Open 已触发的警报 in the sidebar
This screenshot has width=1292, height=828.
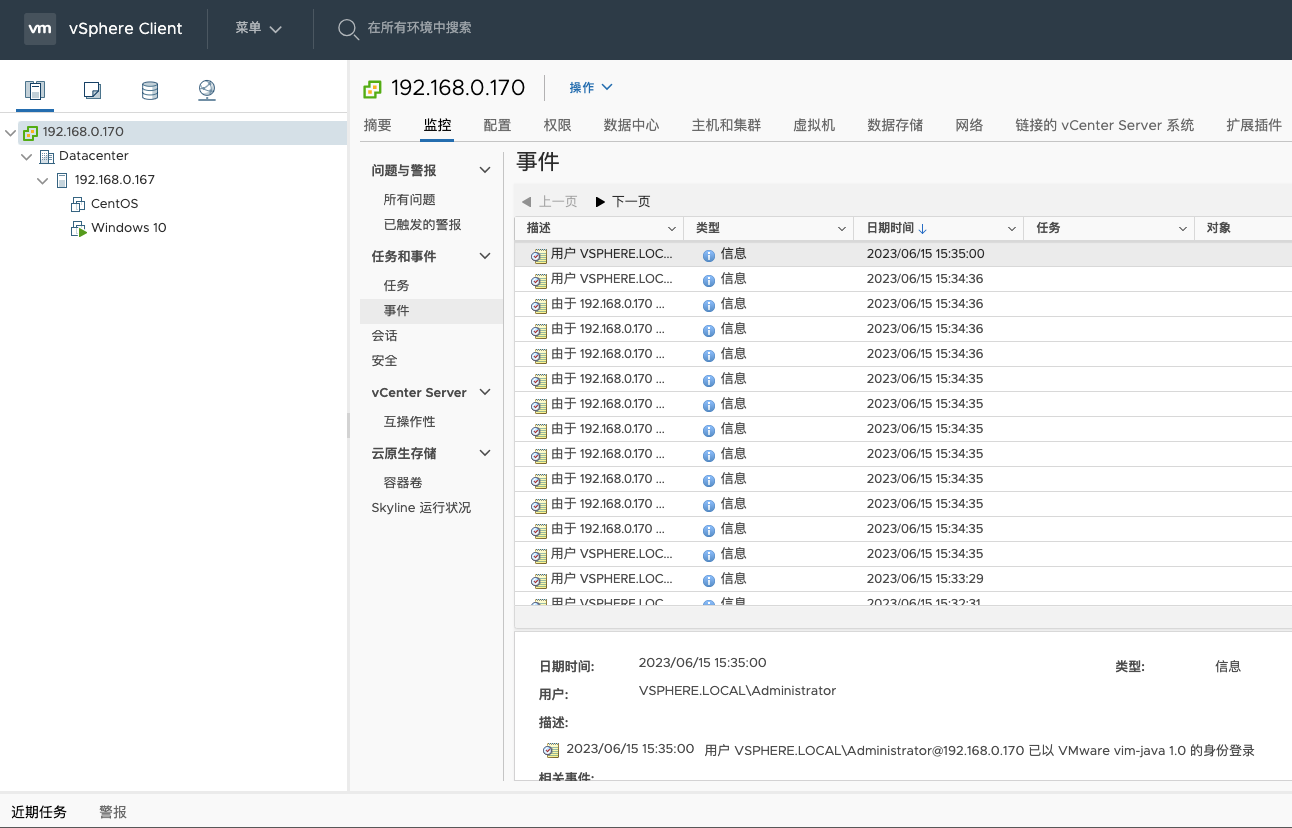click(x=422, y=225)
